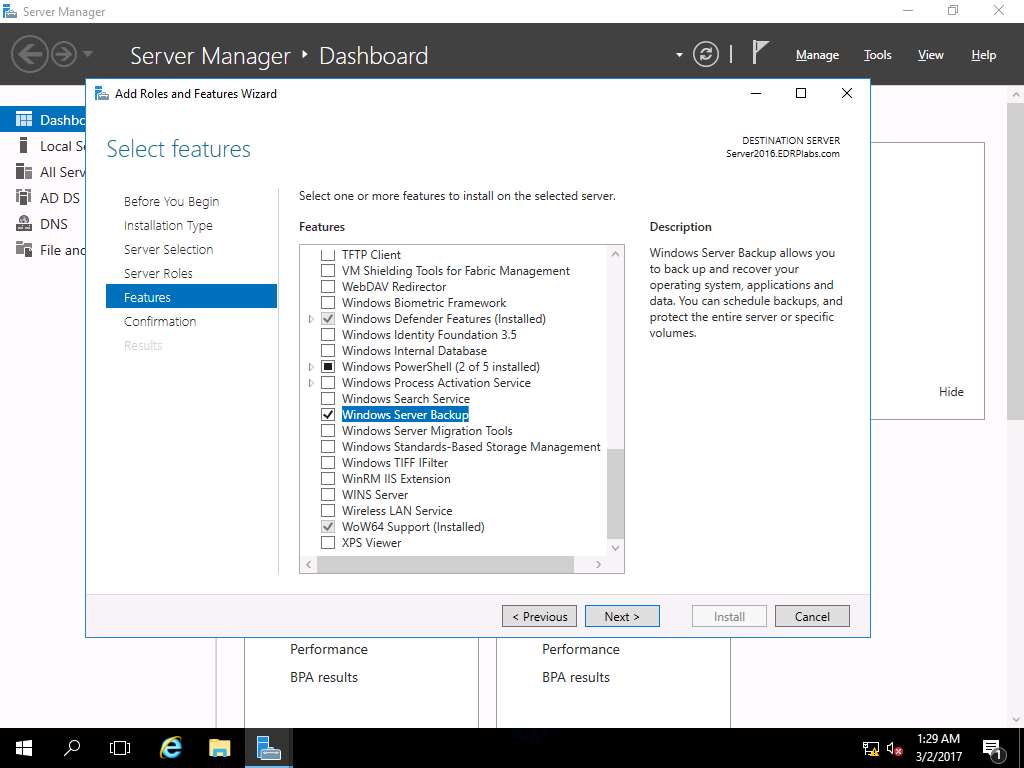Click the taskbar clock and date
The width and height of the screenshot is (1024, 768).
click(938, 748)
